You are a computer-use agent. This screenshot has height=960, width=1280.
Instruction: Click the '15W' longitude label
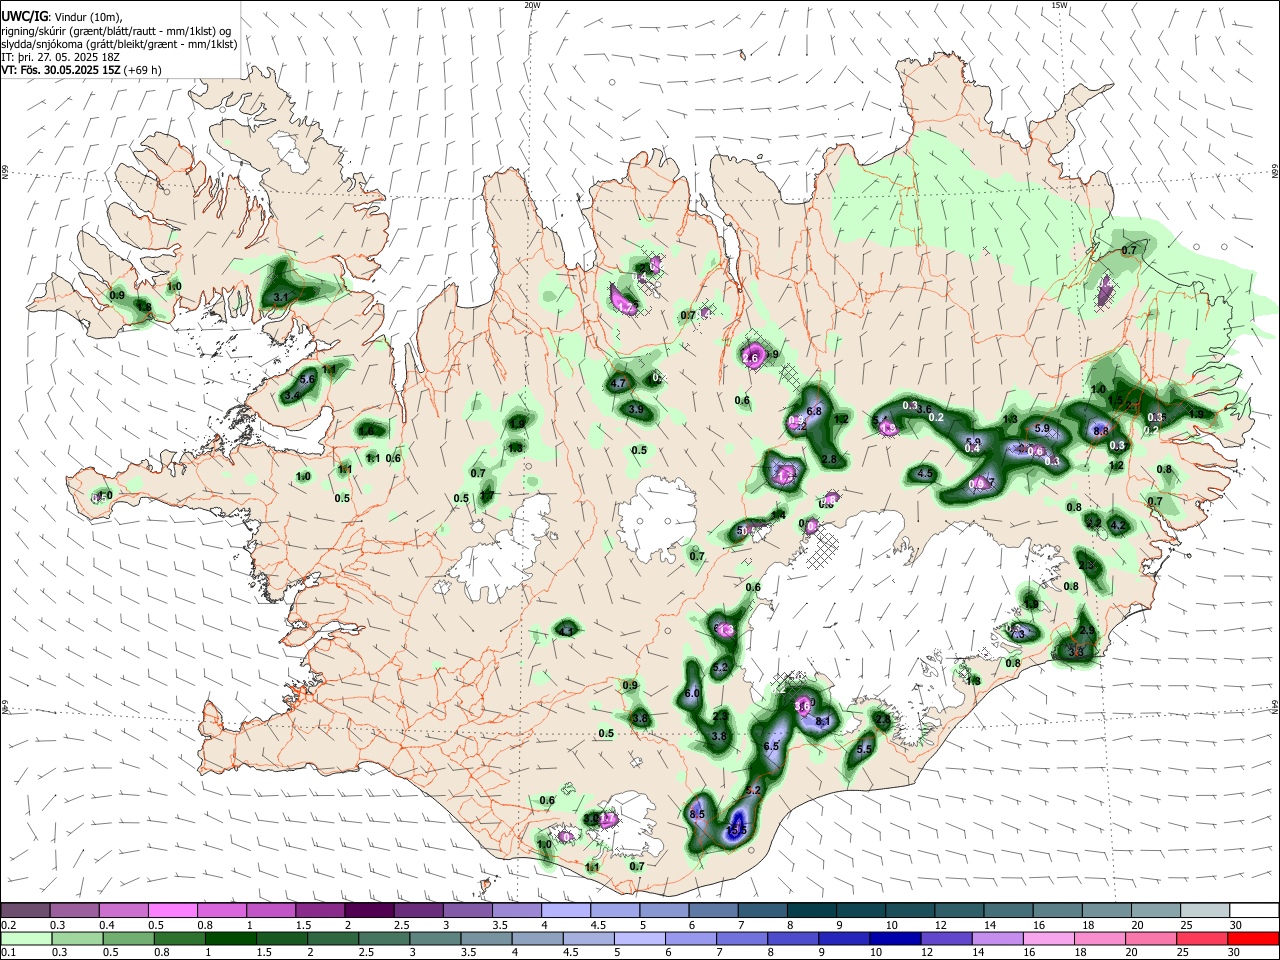coord(1059,5)
